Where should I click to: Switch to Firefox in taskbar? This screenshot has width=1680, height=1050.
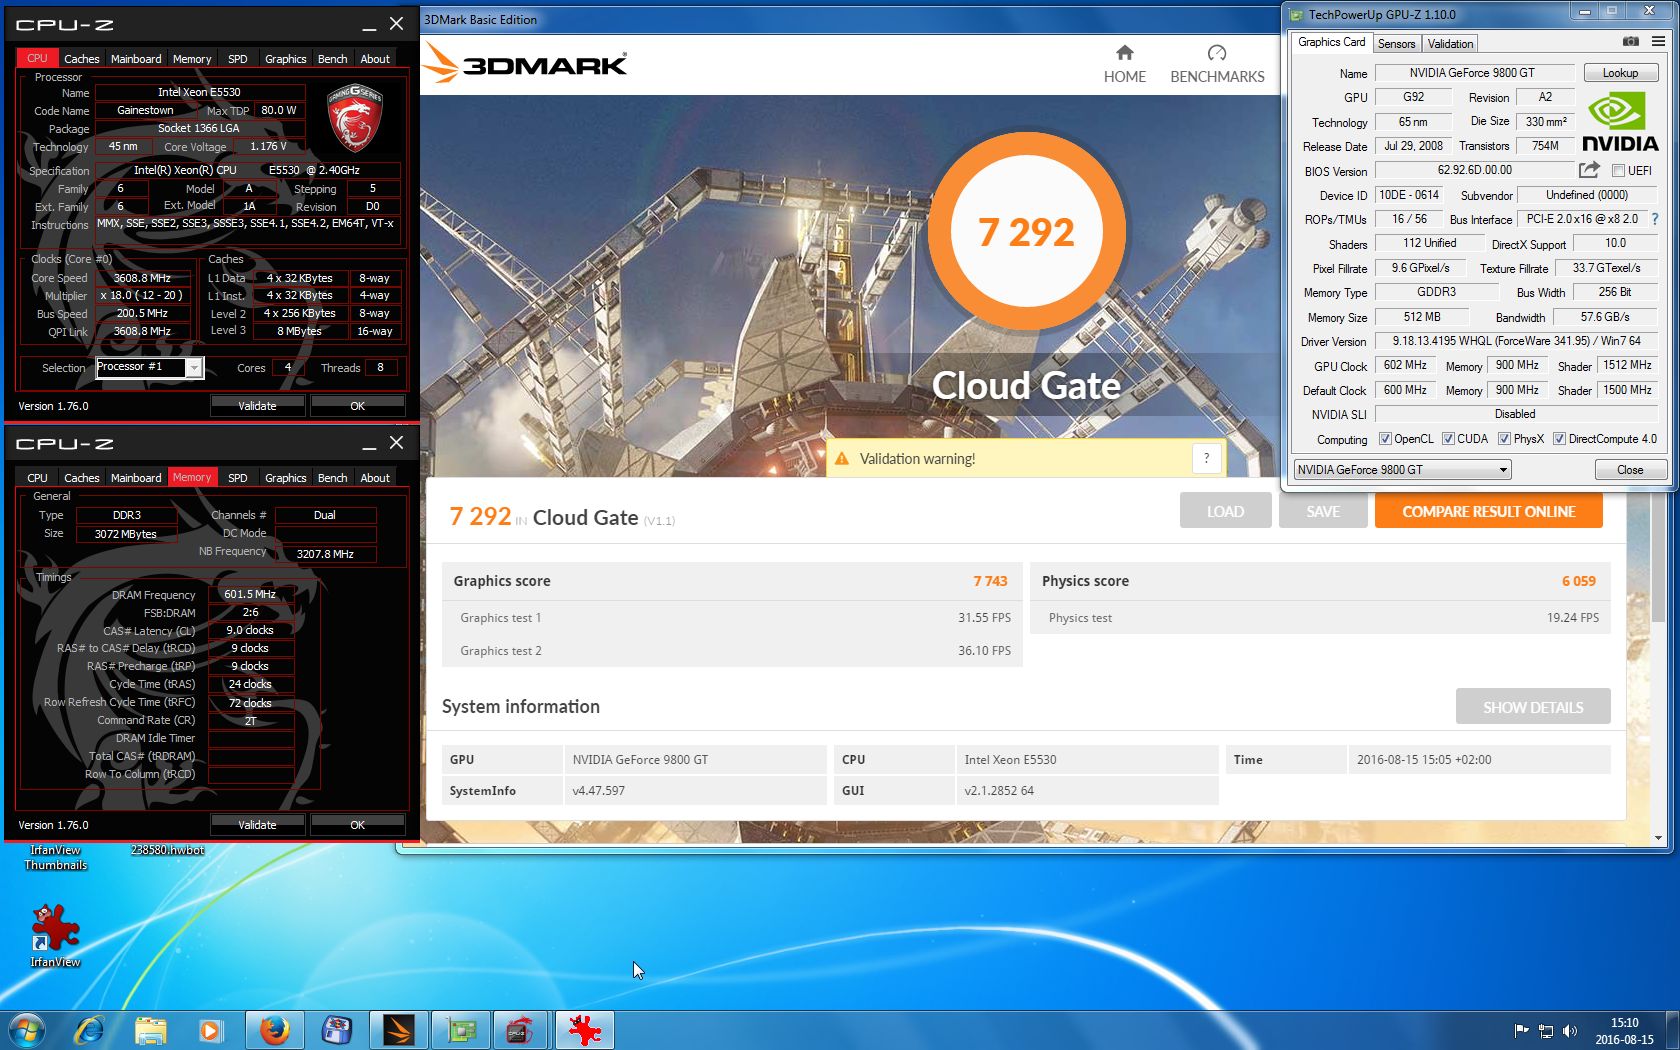(x=275, y=1030)
